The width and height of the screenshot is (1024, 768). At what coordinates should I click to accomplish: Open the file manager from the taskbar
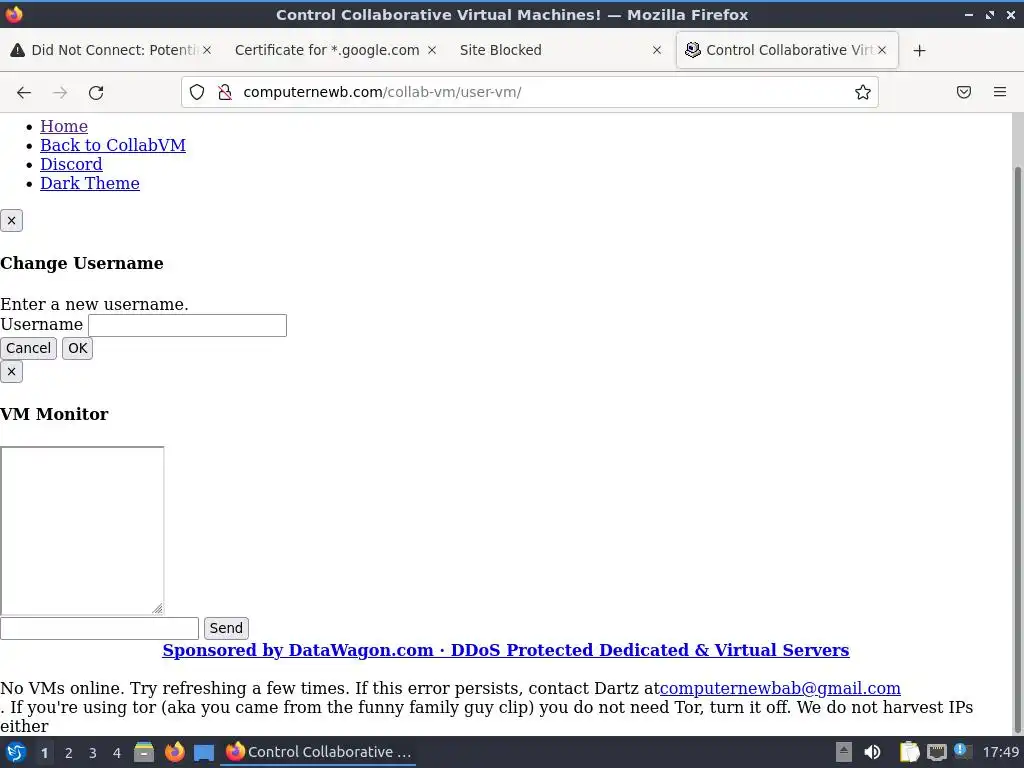click(x=144, y=752)
